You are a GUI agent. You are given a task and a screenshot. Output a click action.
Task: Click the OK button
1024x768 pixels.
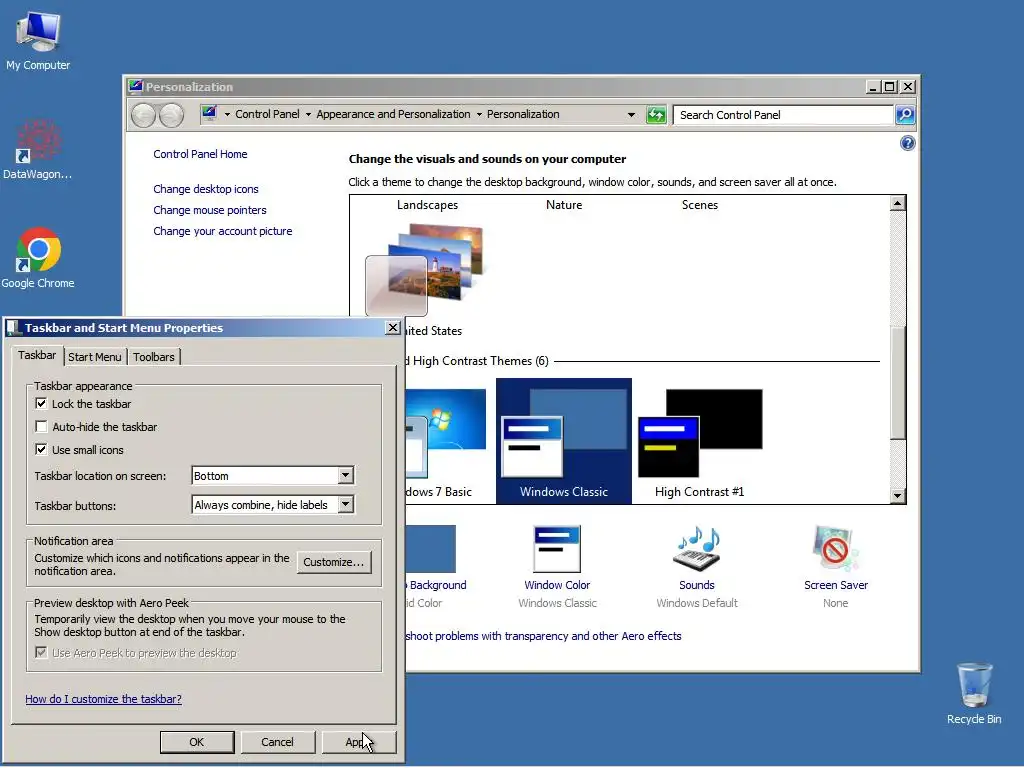pyautogui.click(x=197, y=742)
